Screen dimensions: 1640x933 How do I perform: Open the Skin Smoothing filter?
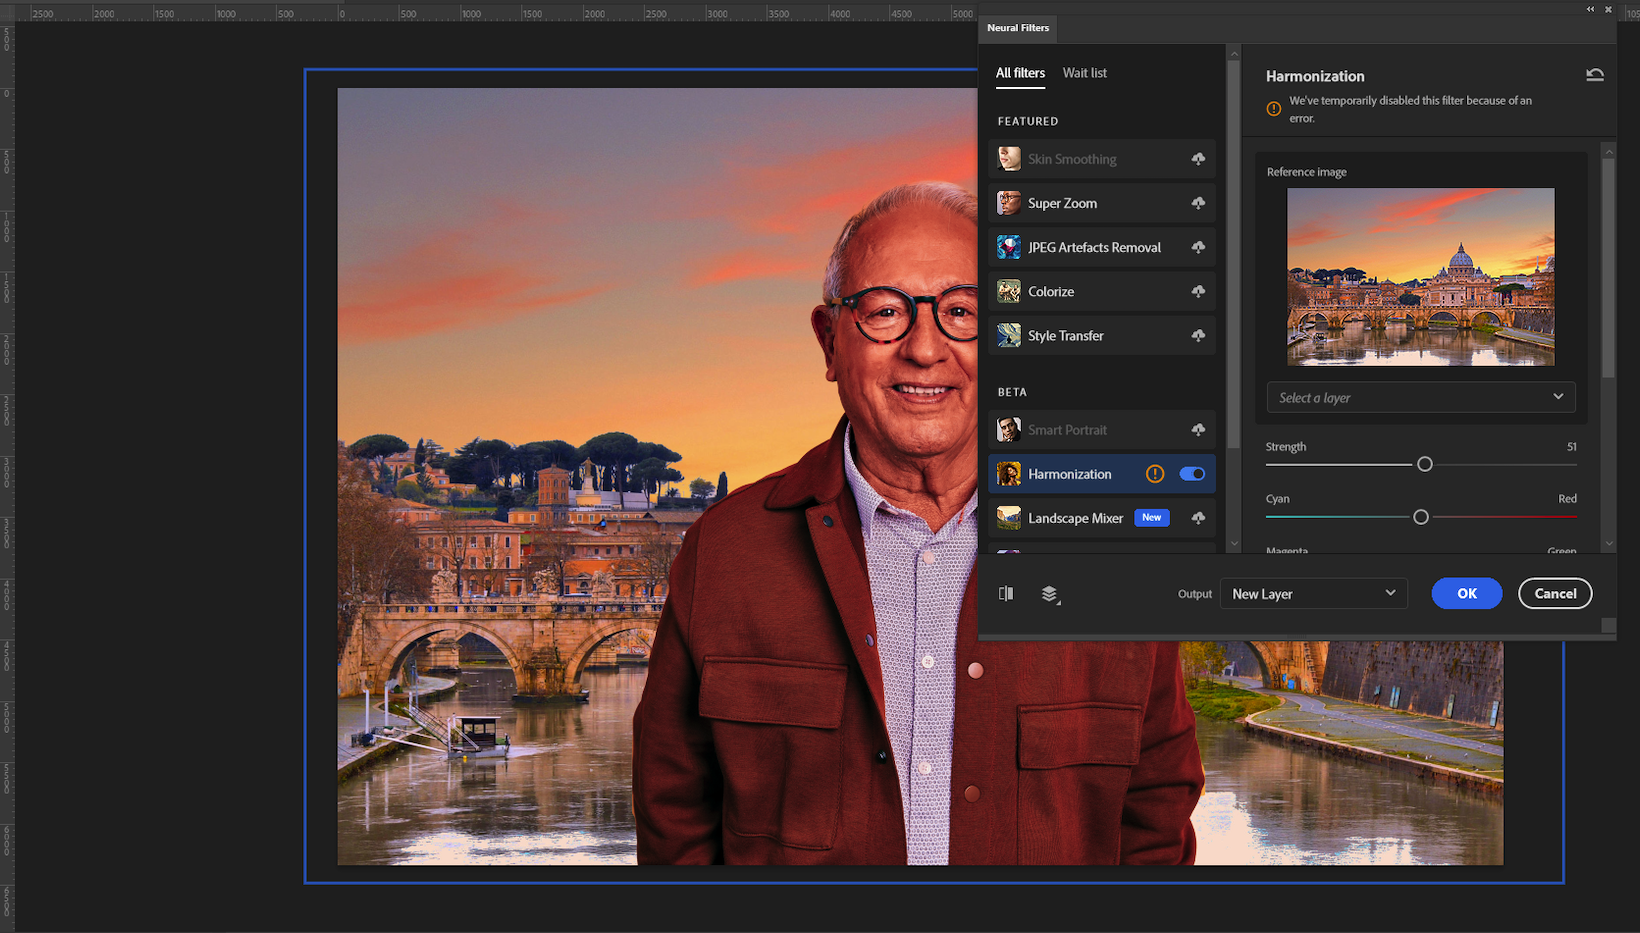tap(1071, 159)
